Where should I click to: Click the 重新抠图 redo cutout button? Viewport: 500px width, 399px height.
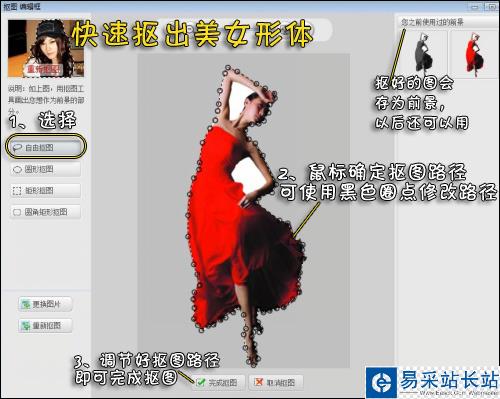coord(45,325)
